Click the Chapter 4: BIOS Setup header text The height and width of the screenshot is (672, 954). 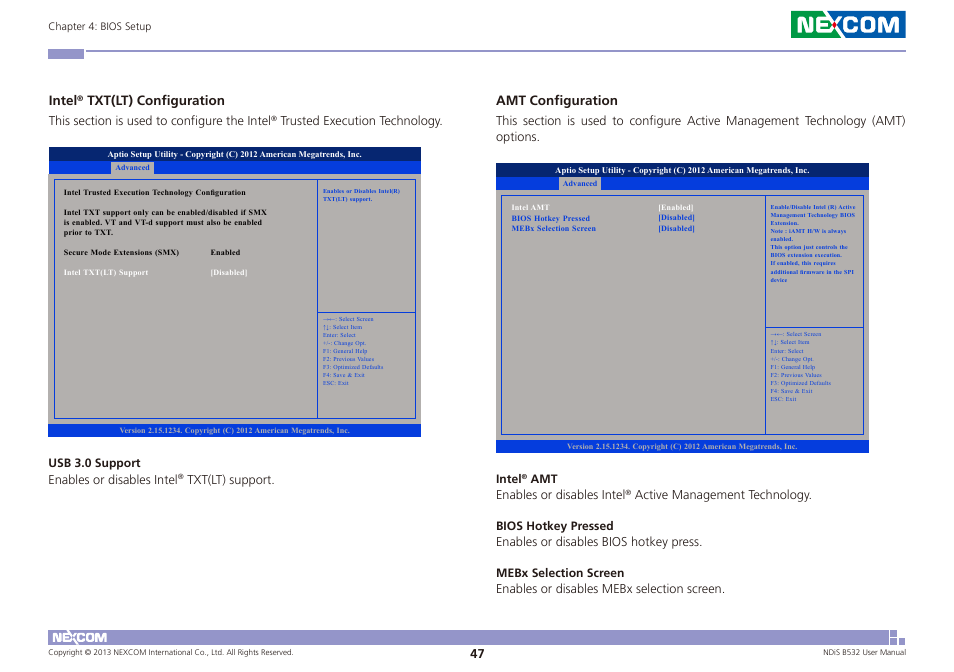pyautogui.click(x=100, y=26)
